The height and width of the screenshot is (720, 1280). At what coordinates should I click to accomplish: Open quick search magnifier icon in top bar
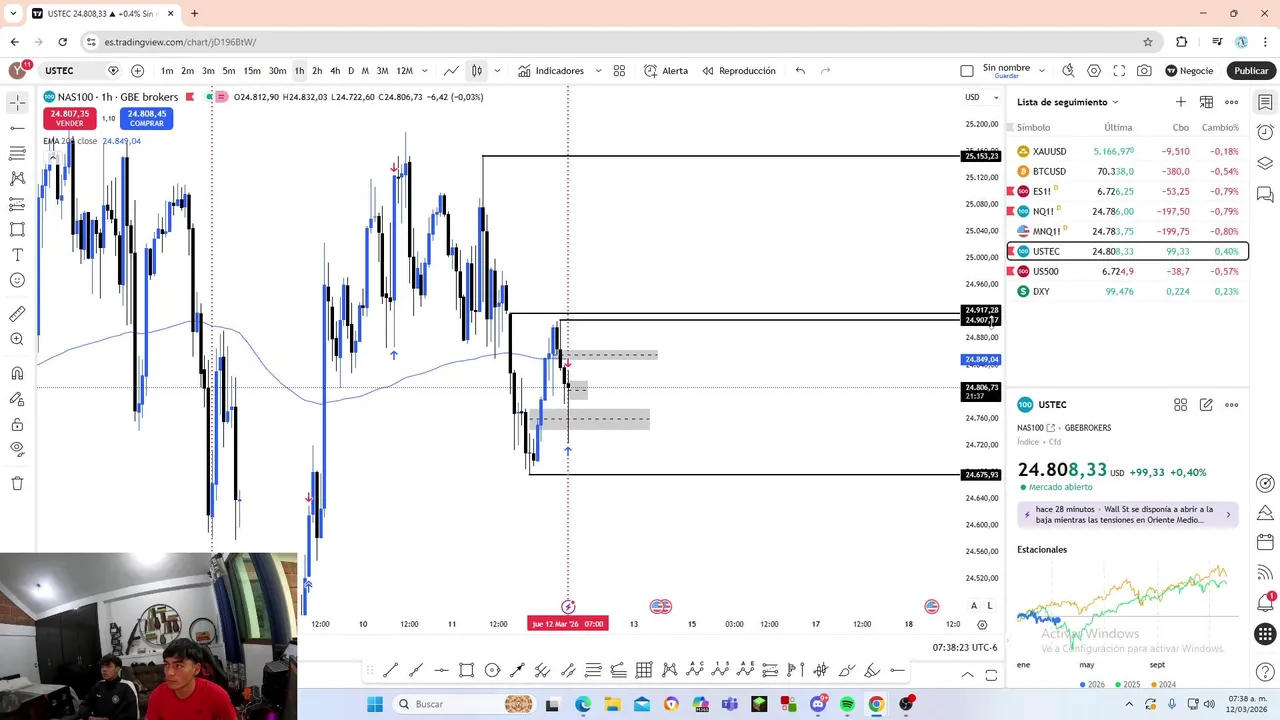point(1068,71)
